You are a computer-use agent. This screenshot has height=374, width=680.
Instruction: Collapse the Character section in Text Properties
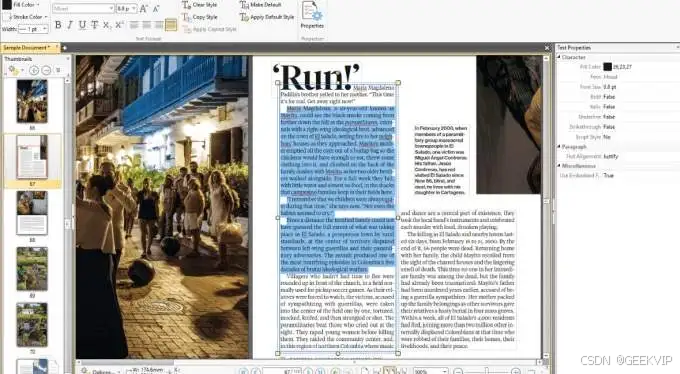tap(559, 57)
